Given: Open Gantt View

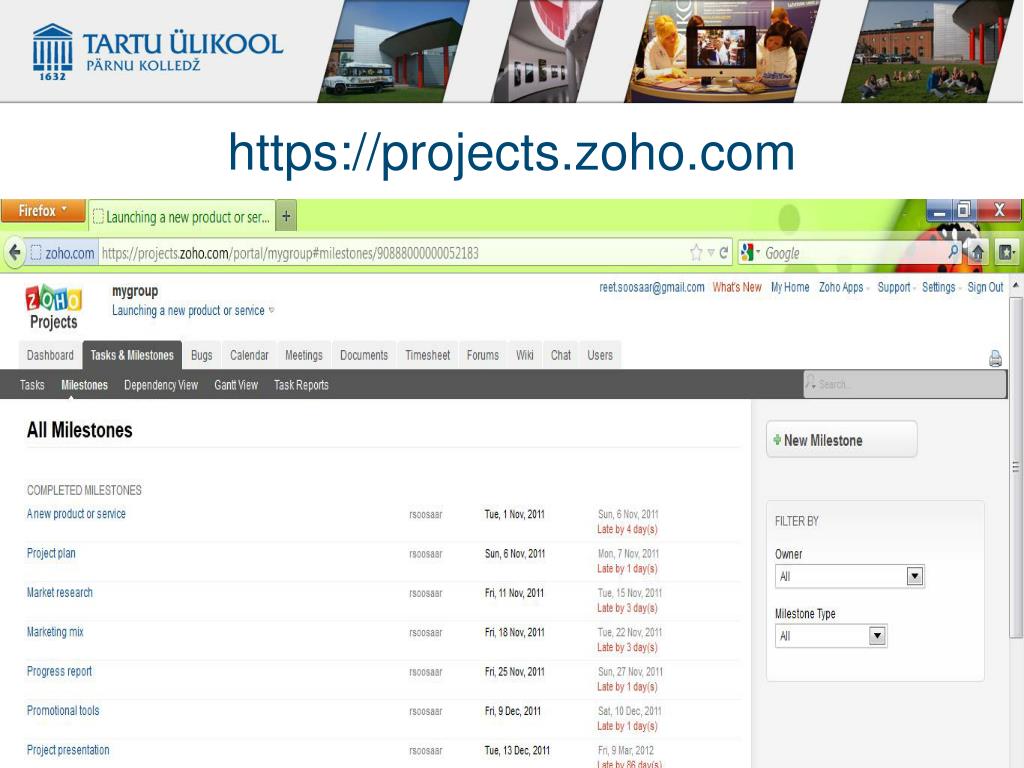Looking at the screenshot, I should click(236, 385).
